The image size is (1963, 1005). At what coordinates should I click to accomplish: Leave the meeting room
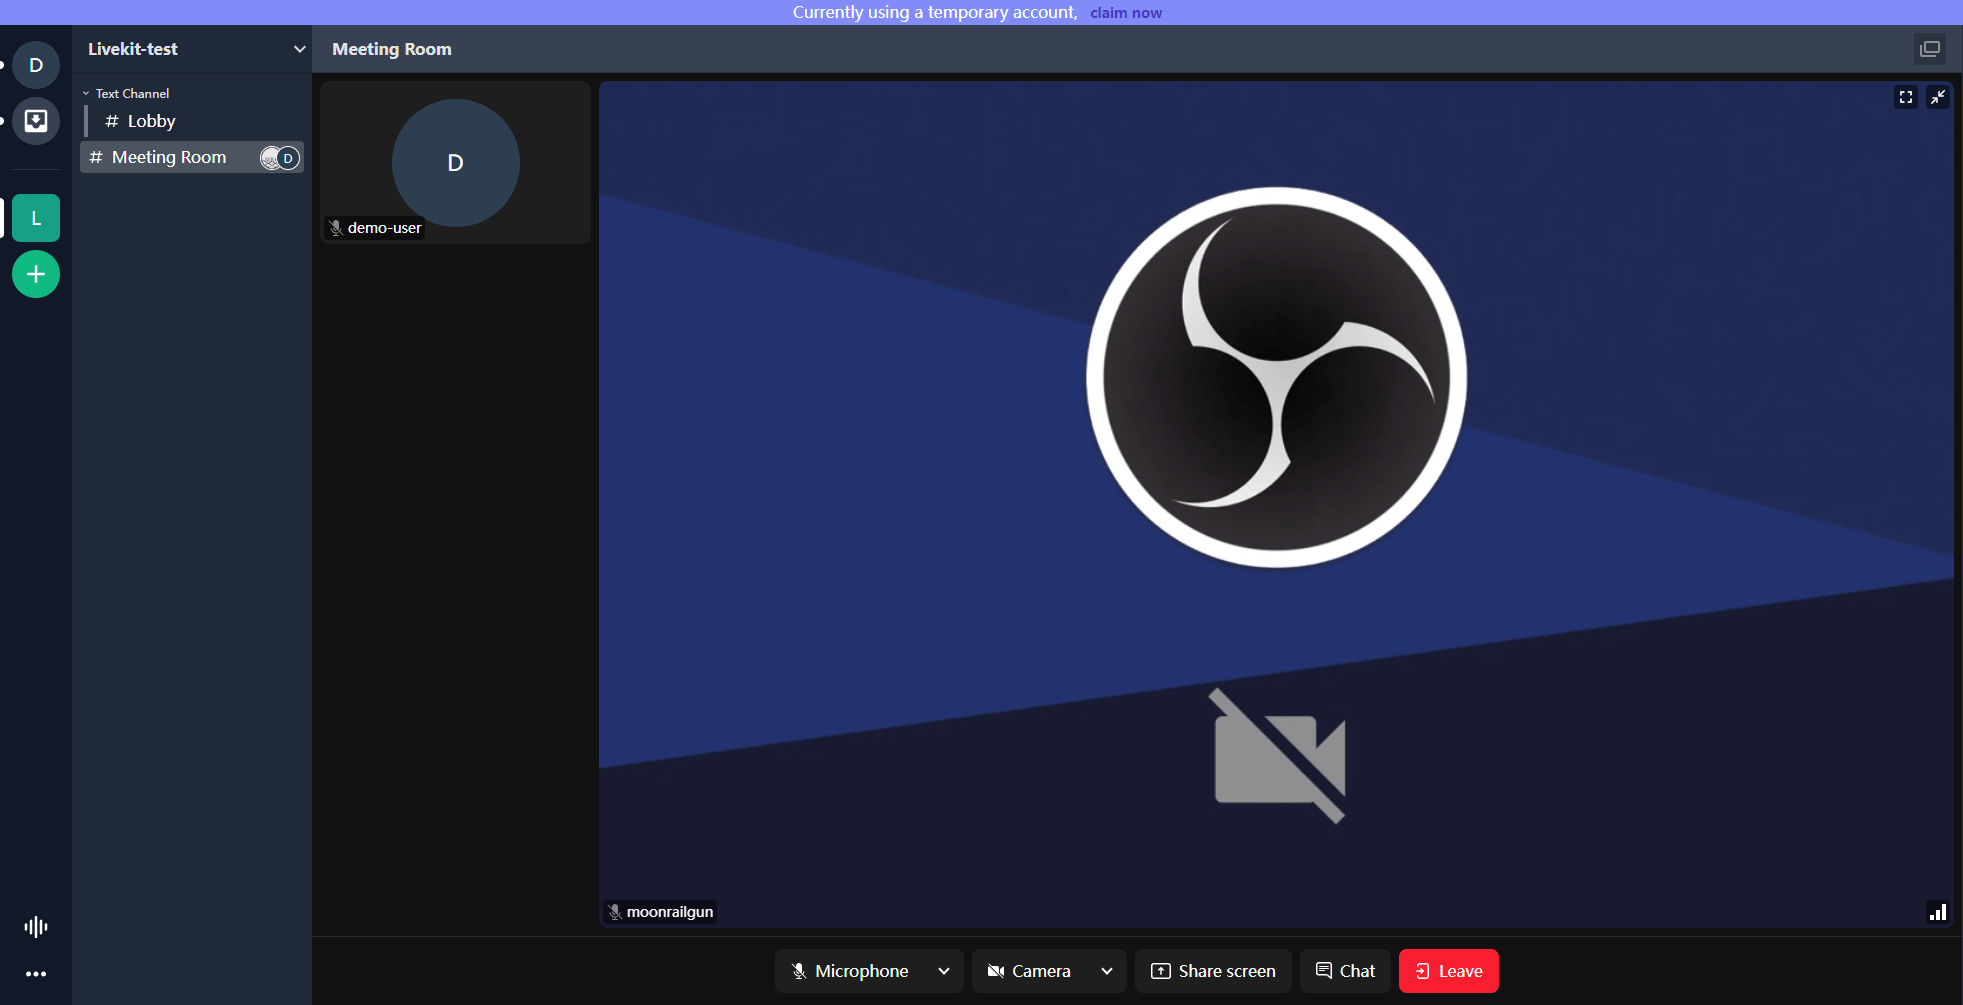(x=1449, y=971)
